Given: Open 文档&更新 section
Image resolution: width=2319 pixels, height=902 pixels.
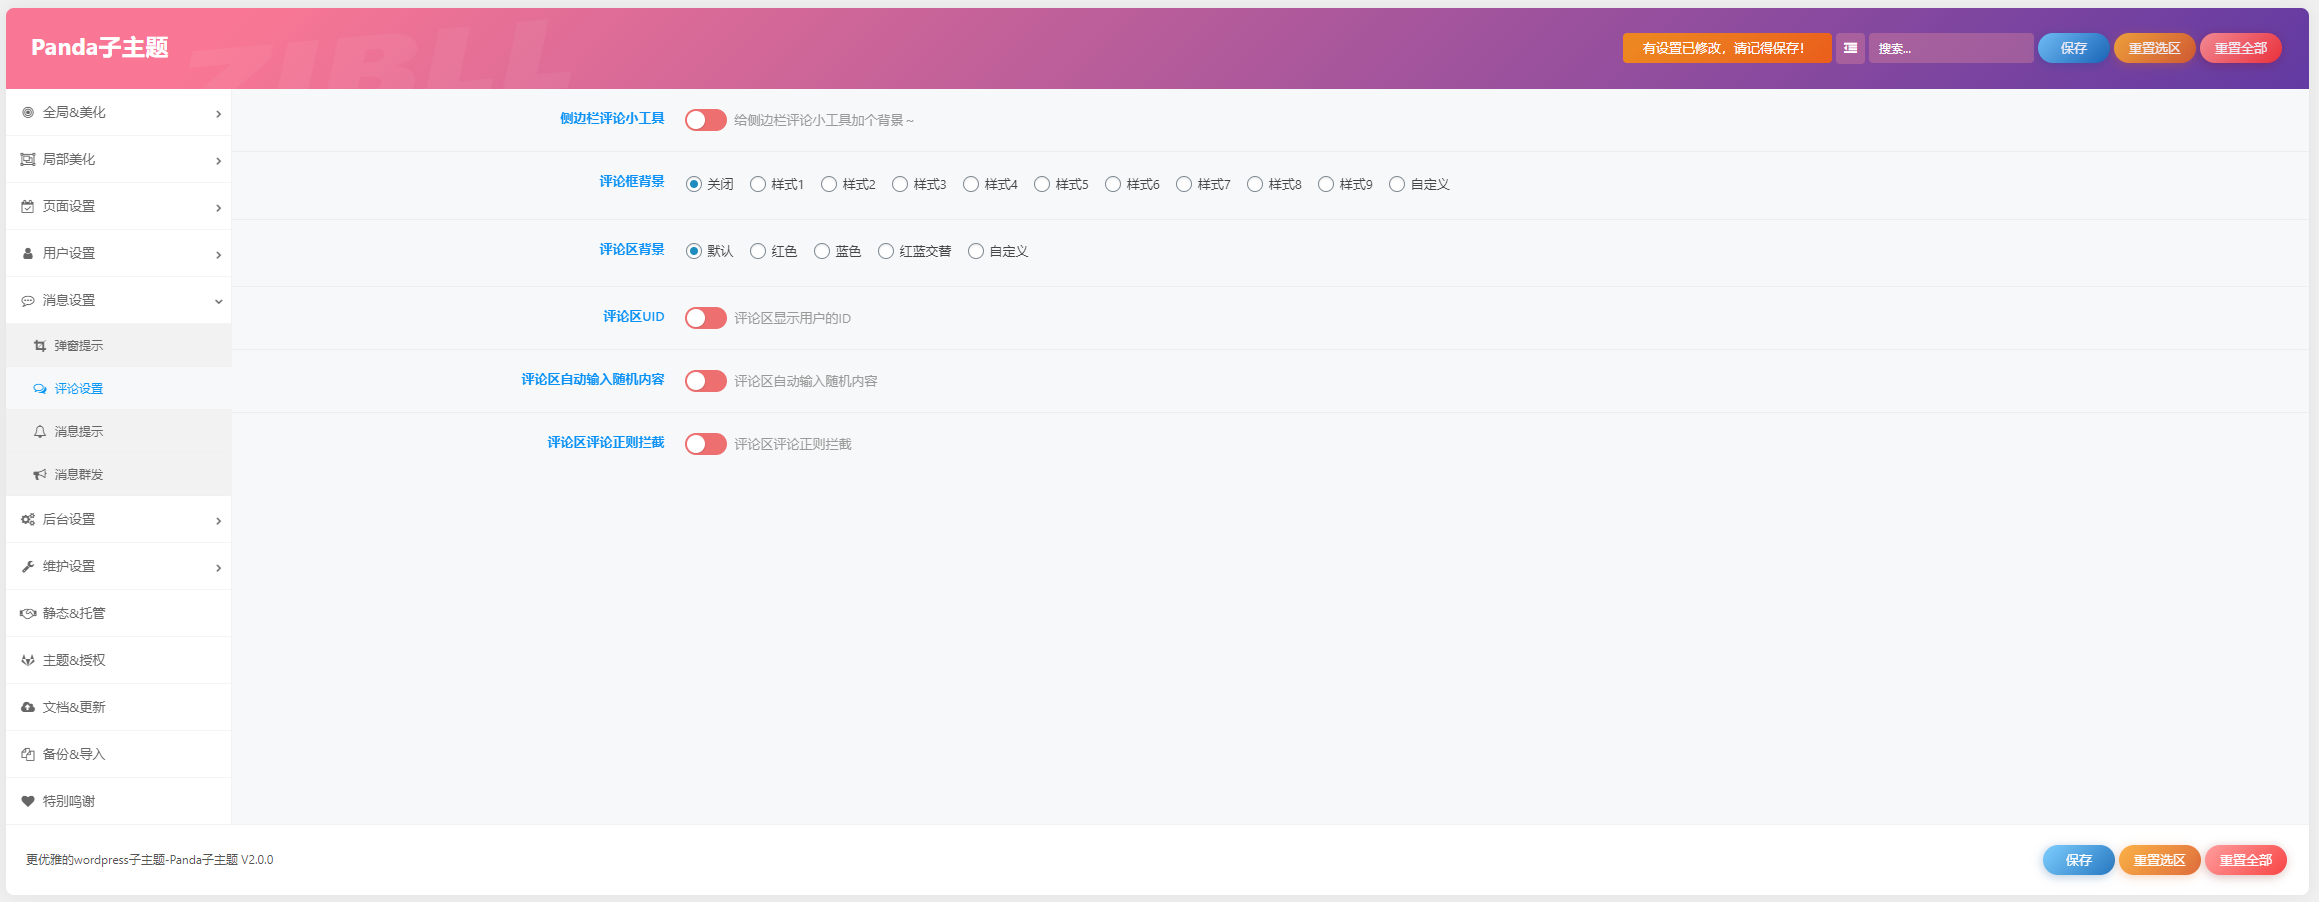Looking at the screenshot, I should 119,707.
